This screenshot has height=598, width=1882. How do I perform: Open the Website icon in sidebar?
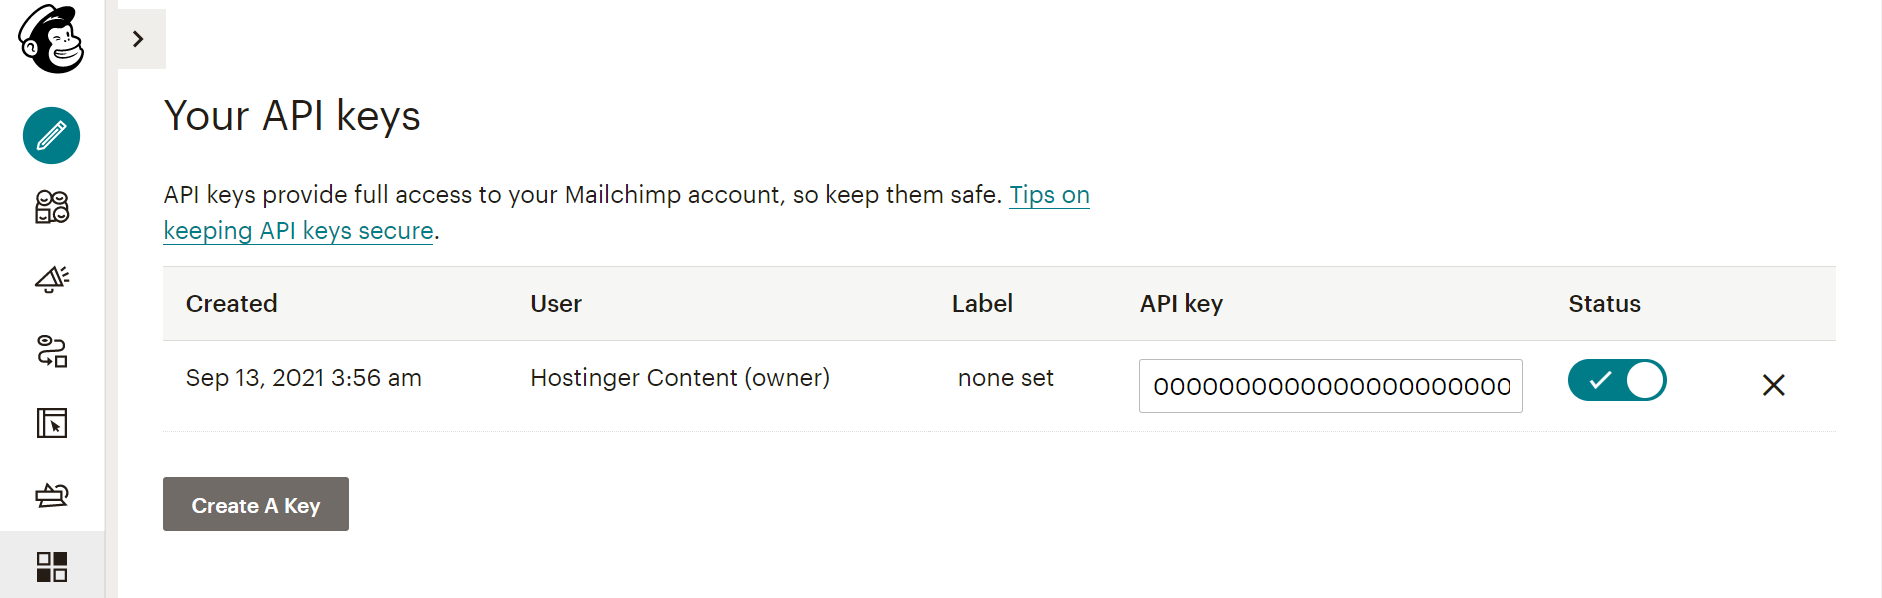coord(52,423)
